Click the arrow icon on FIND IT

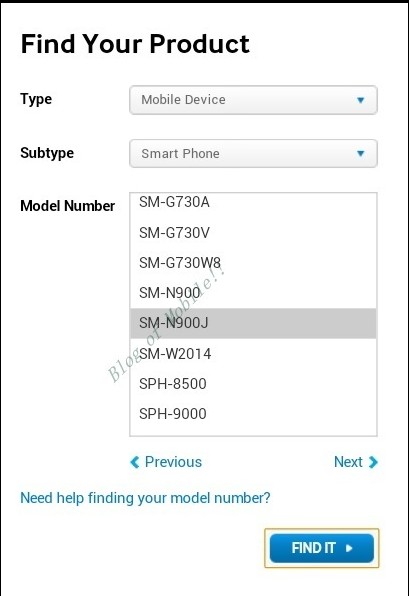coord(349,548)
